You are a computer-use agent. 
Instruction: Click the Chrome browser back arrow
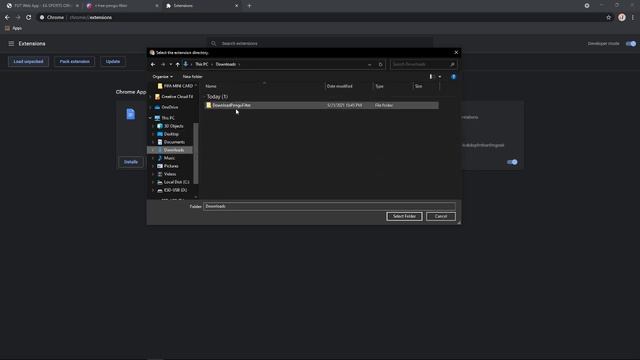pos(7,18)
